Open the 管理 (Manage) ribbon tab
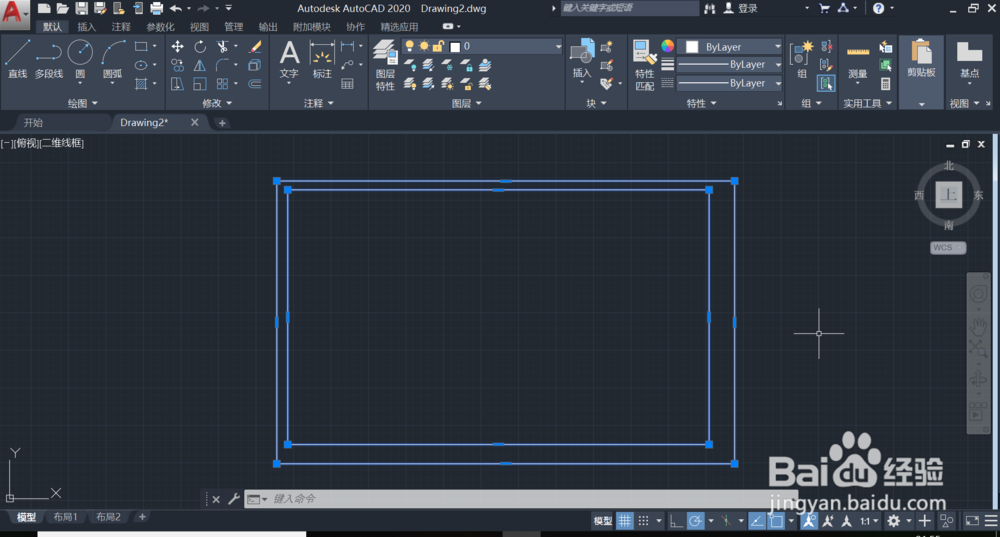Image resolution: width=1000 pixels, height=537 pixels. point(233,27)
